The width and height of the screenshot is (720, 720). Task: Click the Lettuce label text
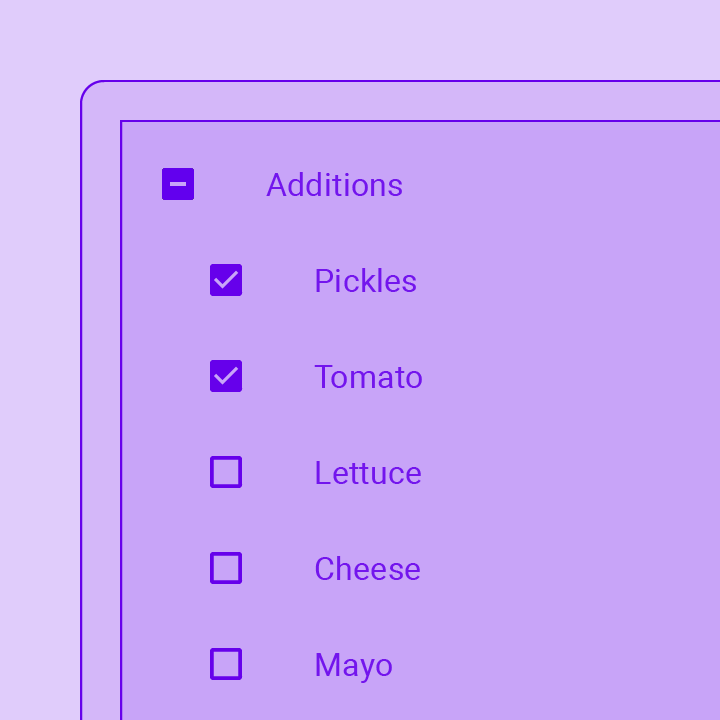[x=368, y=473]
